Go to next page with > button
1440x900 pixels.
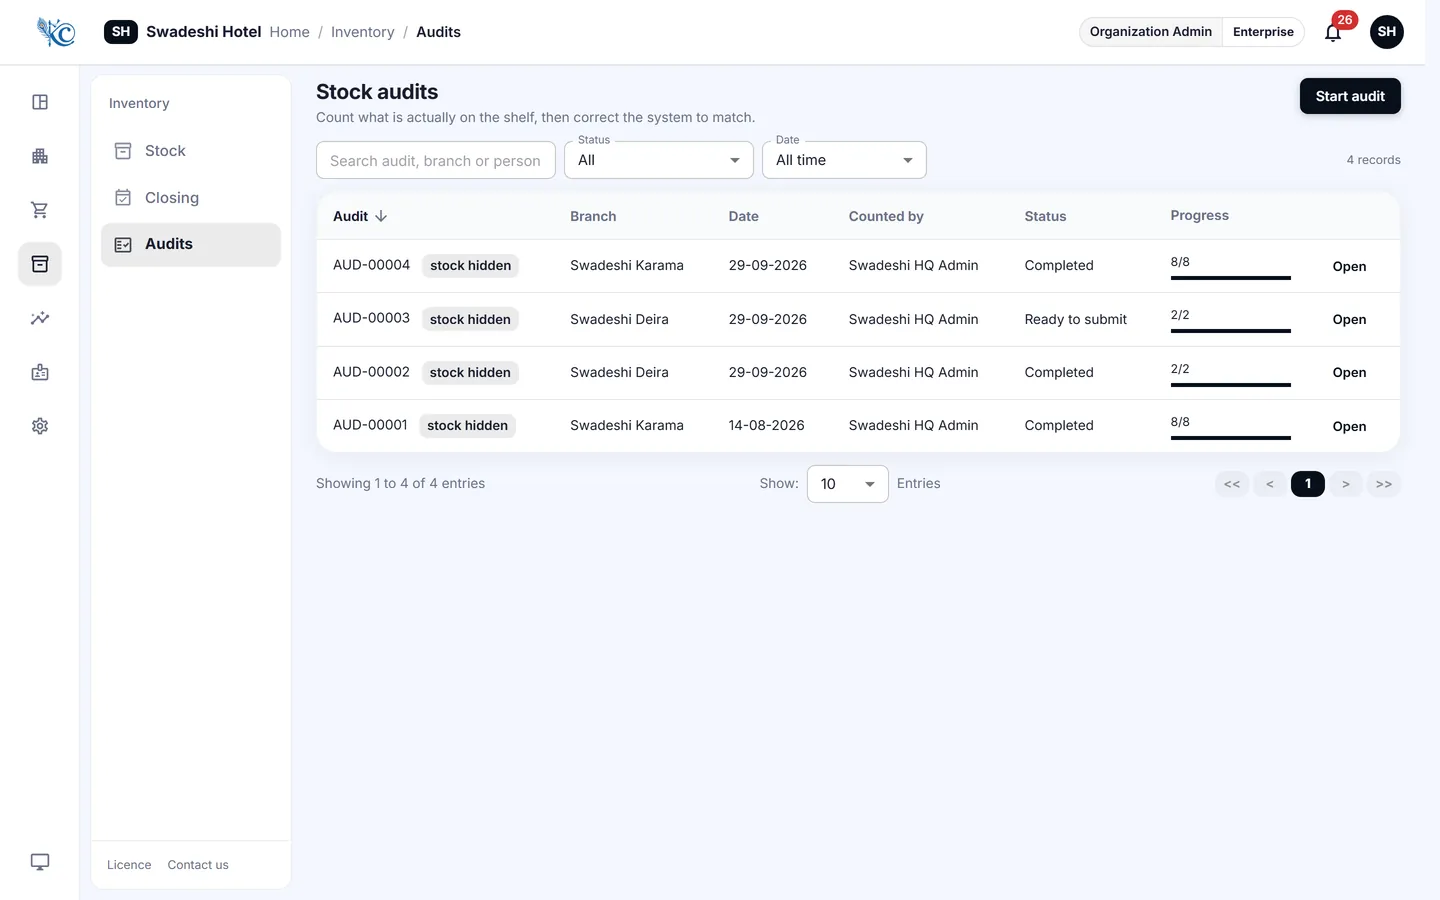pyautogui.click(x=1346, y=484)
